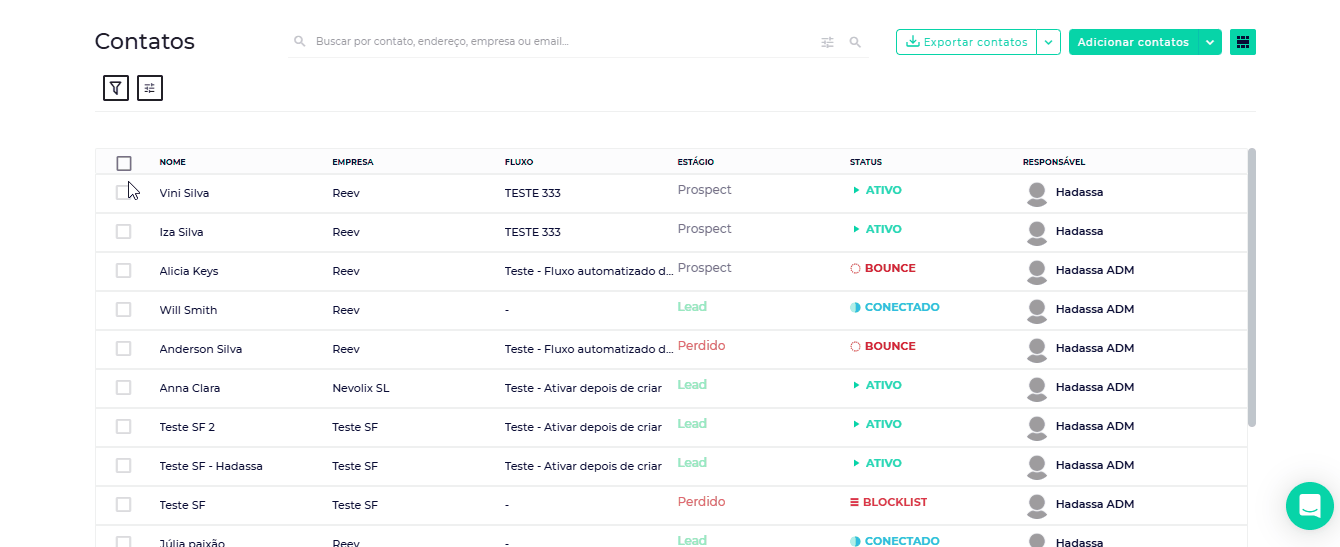
Task: Click Vini Silva's responsible avatar
Action: coord(1037,193)
